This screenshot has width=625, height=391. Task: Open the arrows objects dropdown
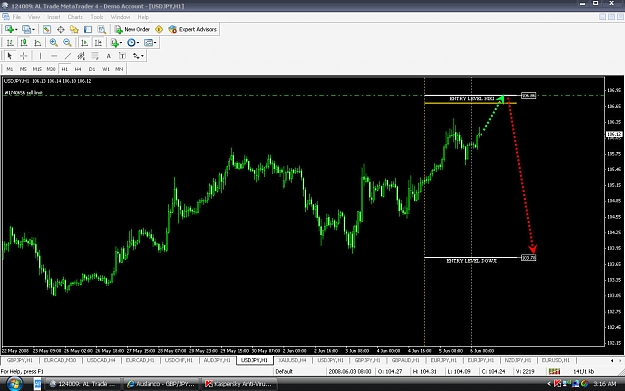[x=138, y=56]
